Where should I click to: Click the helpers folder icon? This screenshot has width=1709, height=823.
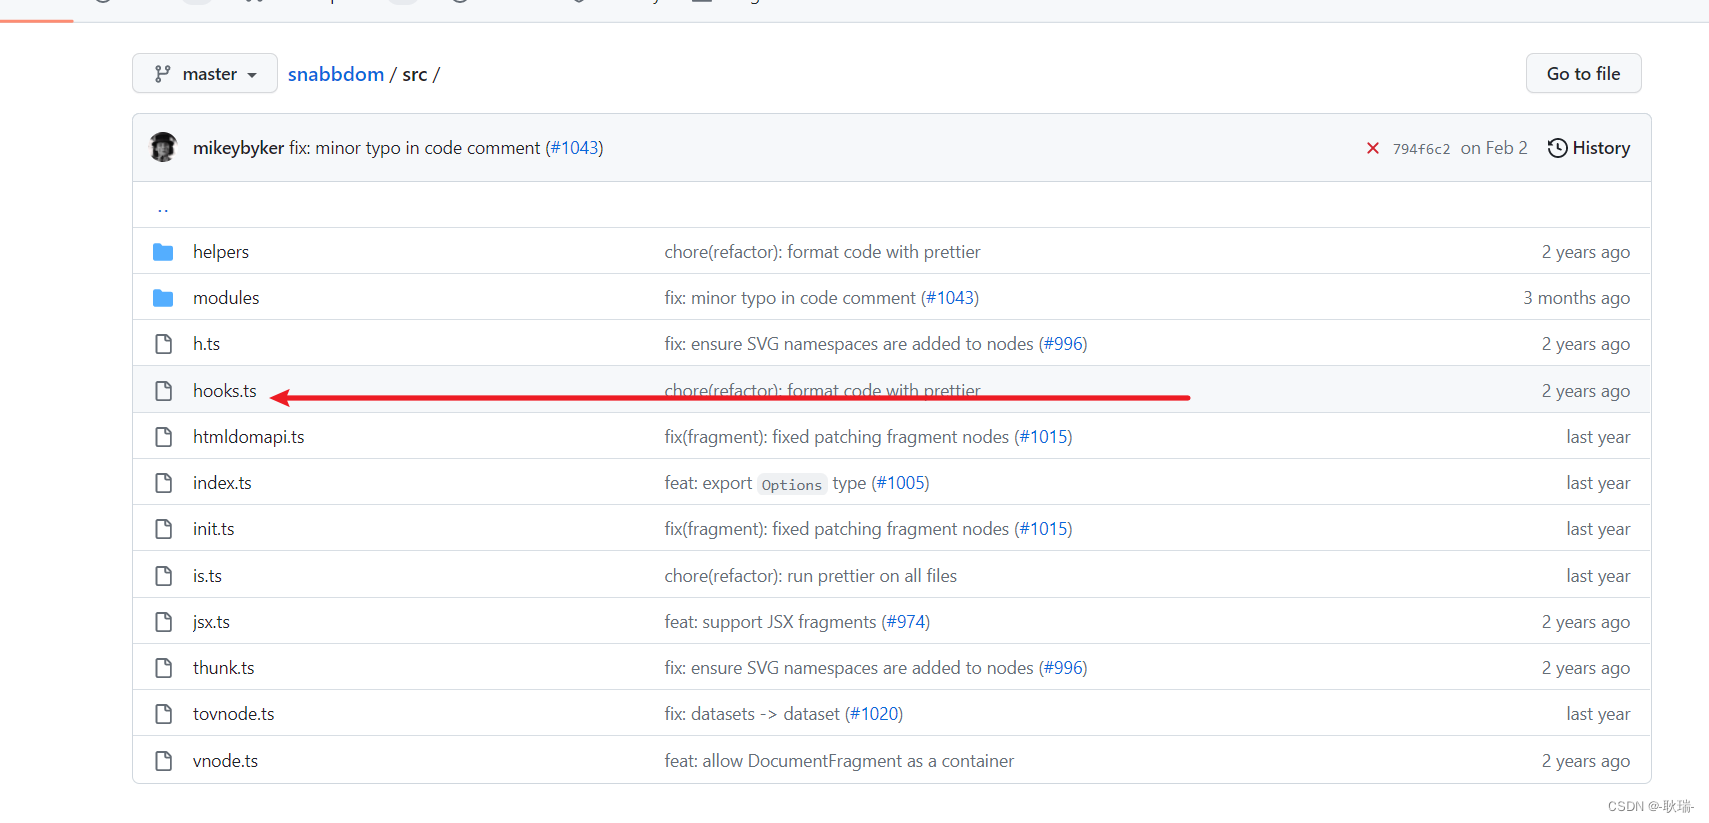[163, 252]
